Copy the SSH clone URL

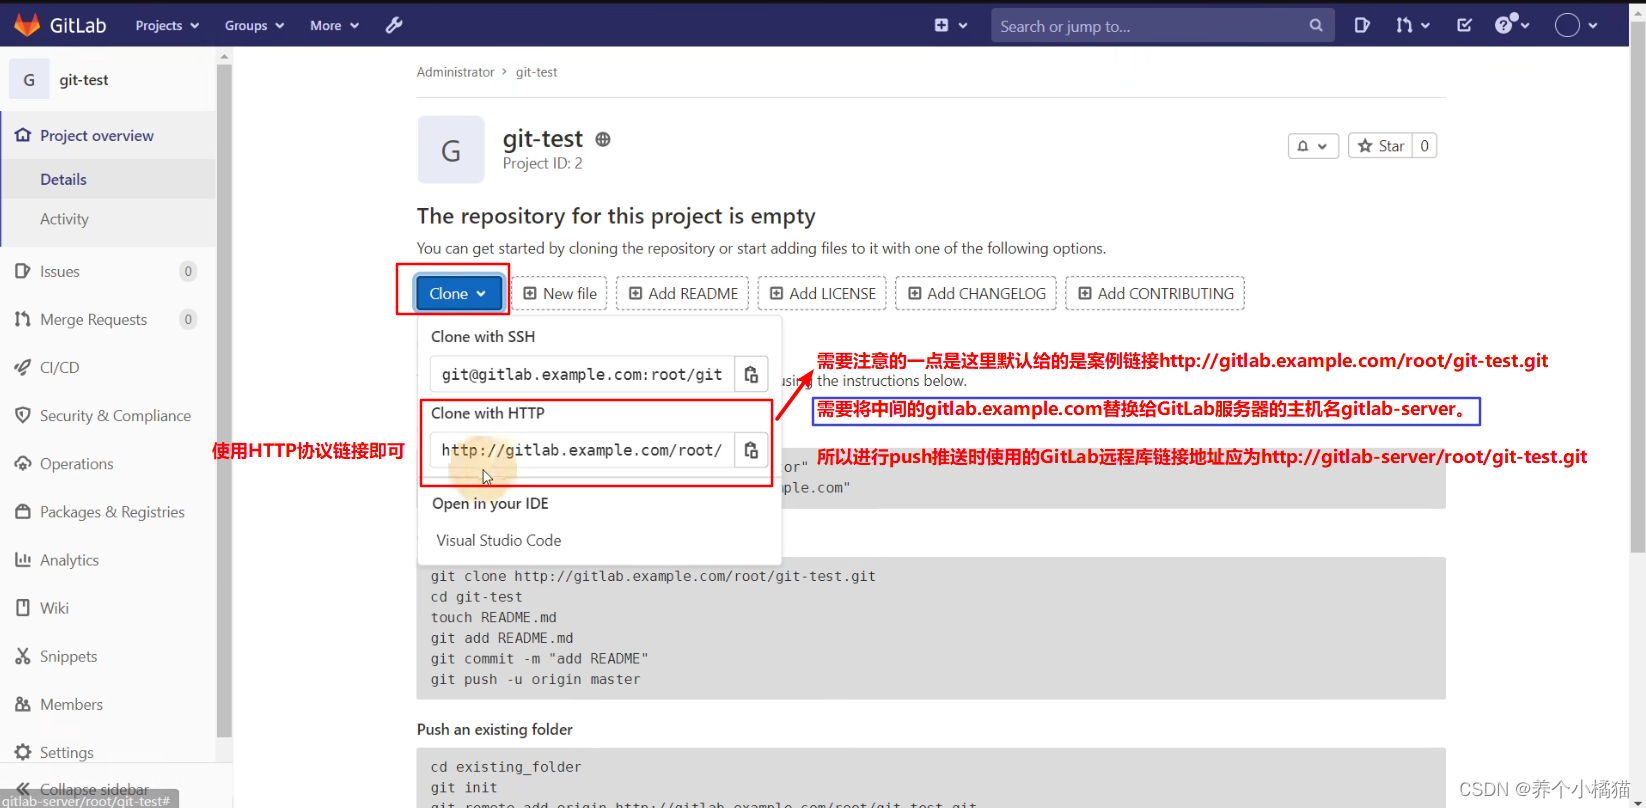tap(751, 374)
